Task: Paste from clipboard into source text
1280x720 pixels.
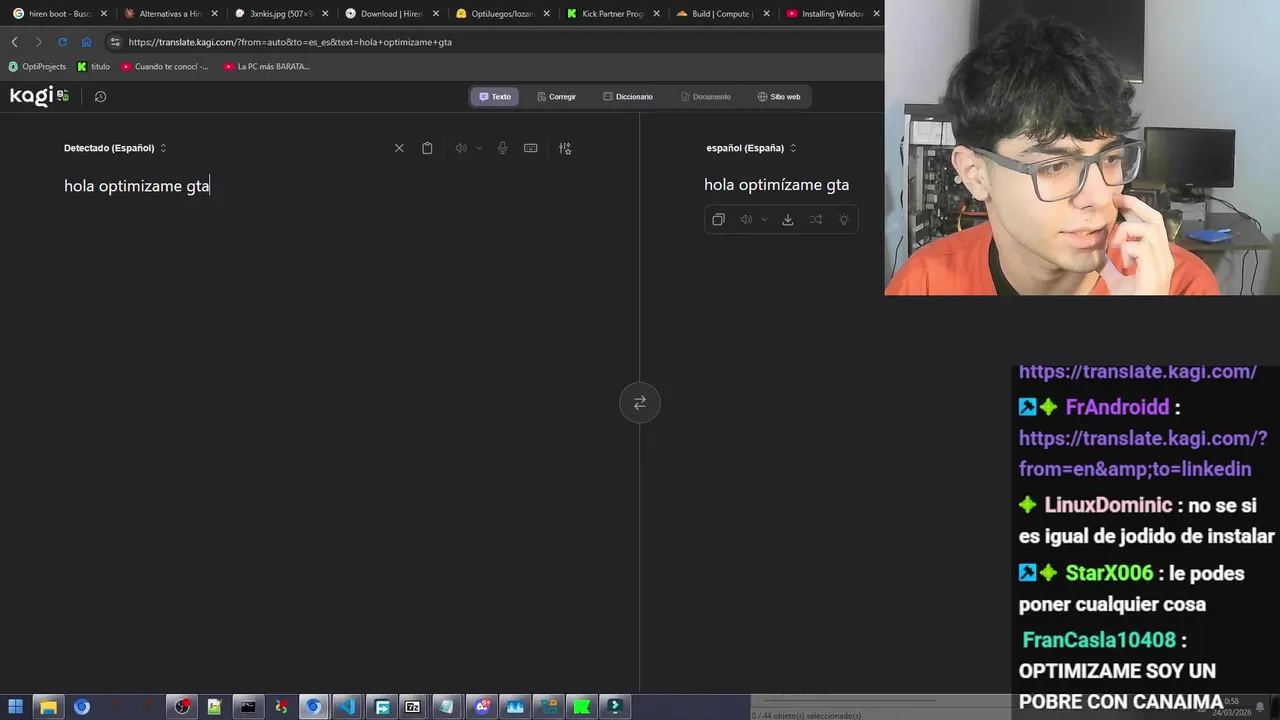Action: 427,148
